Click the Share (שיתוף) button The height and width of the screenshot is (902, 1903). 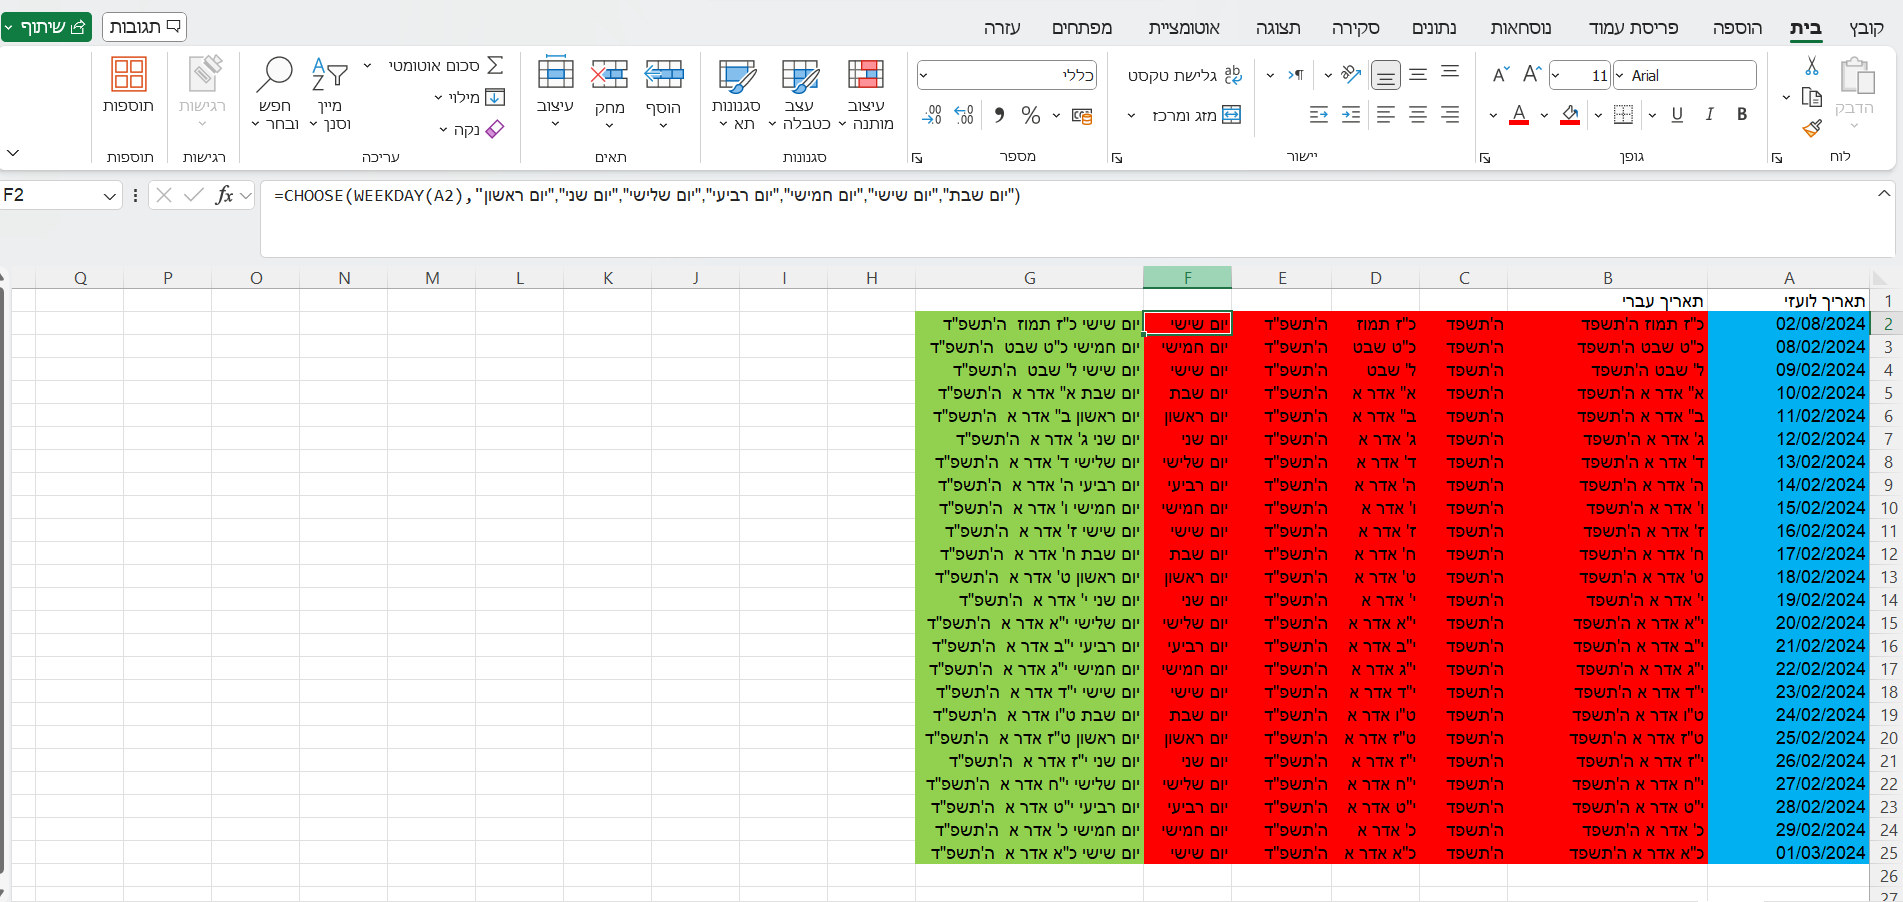46,27
